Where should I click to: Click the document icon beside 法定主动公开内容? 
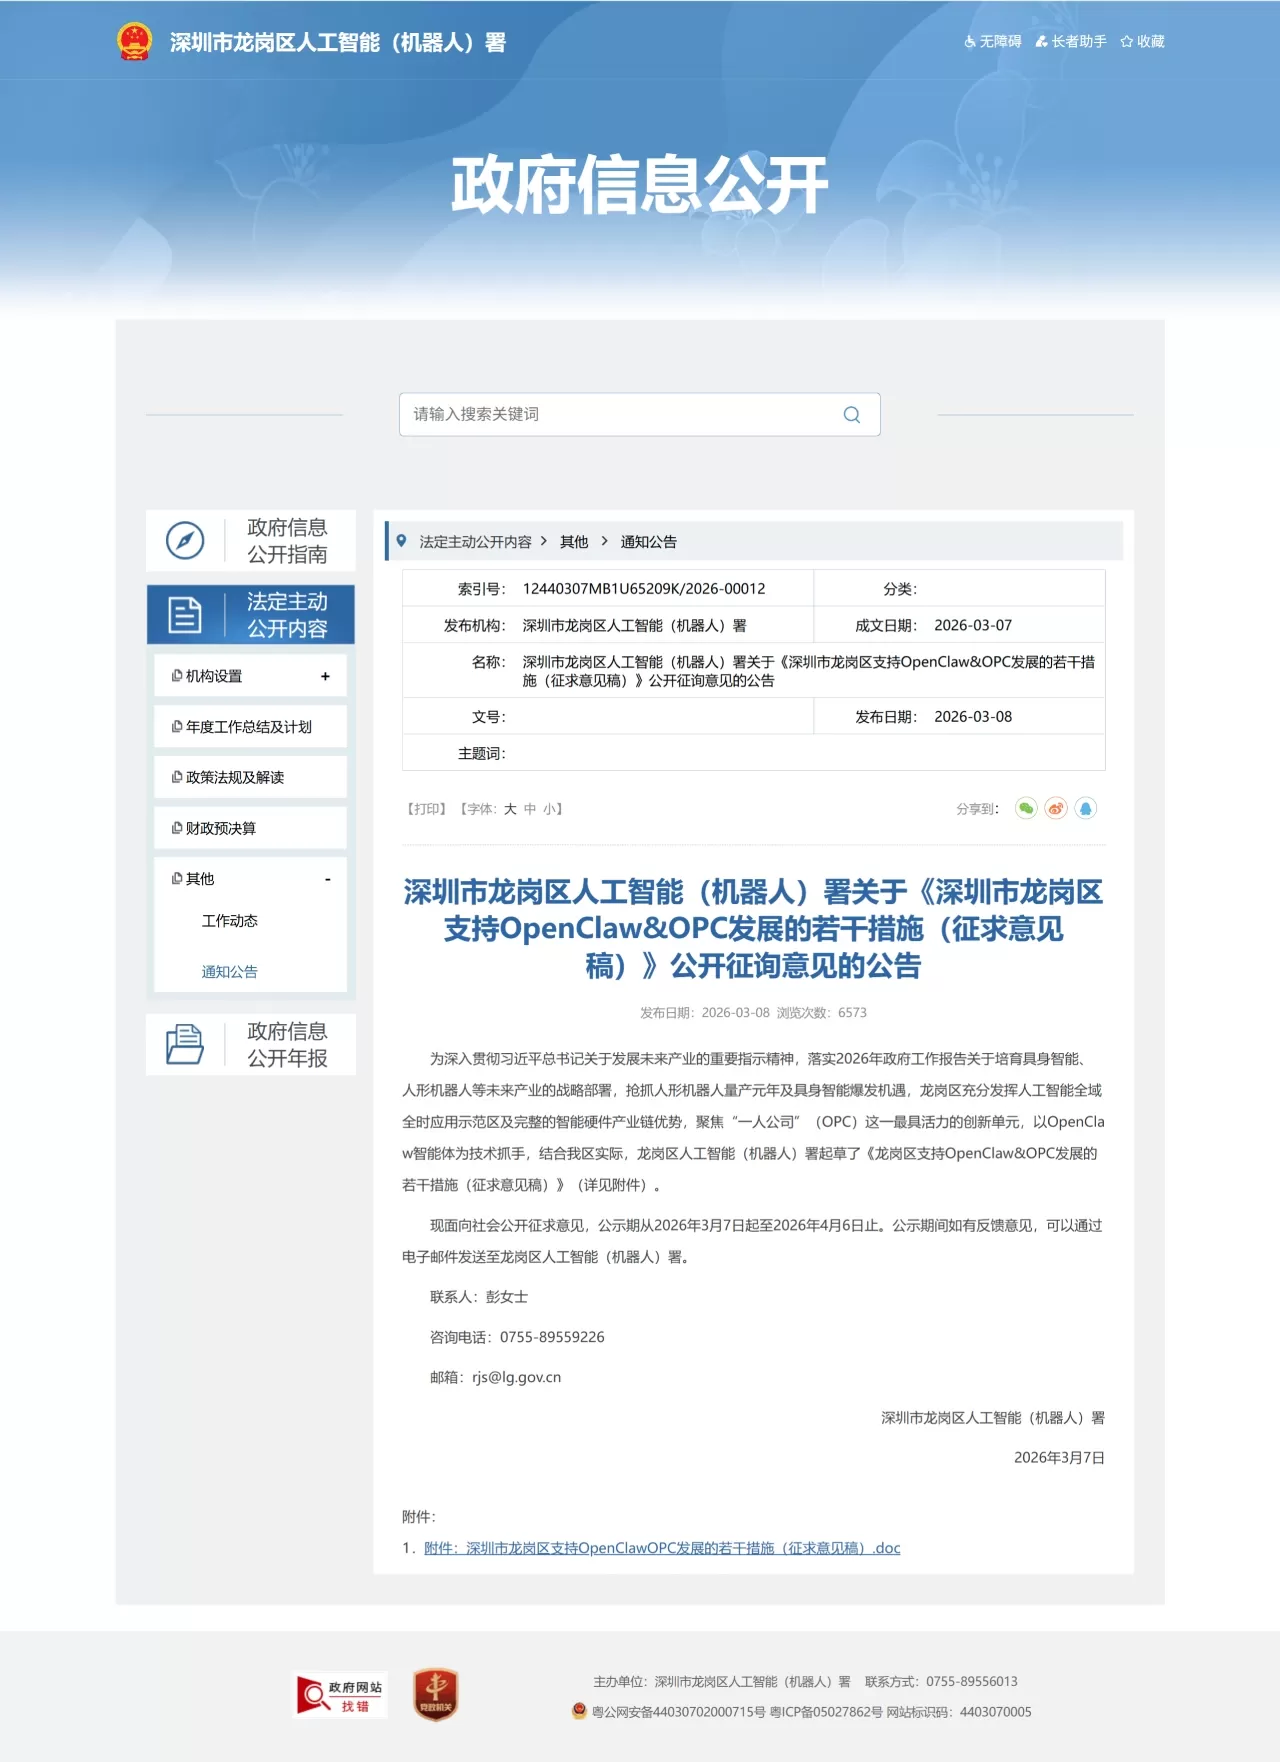(x=185, y=615)
